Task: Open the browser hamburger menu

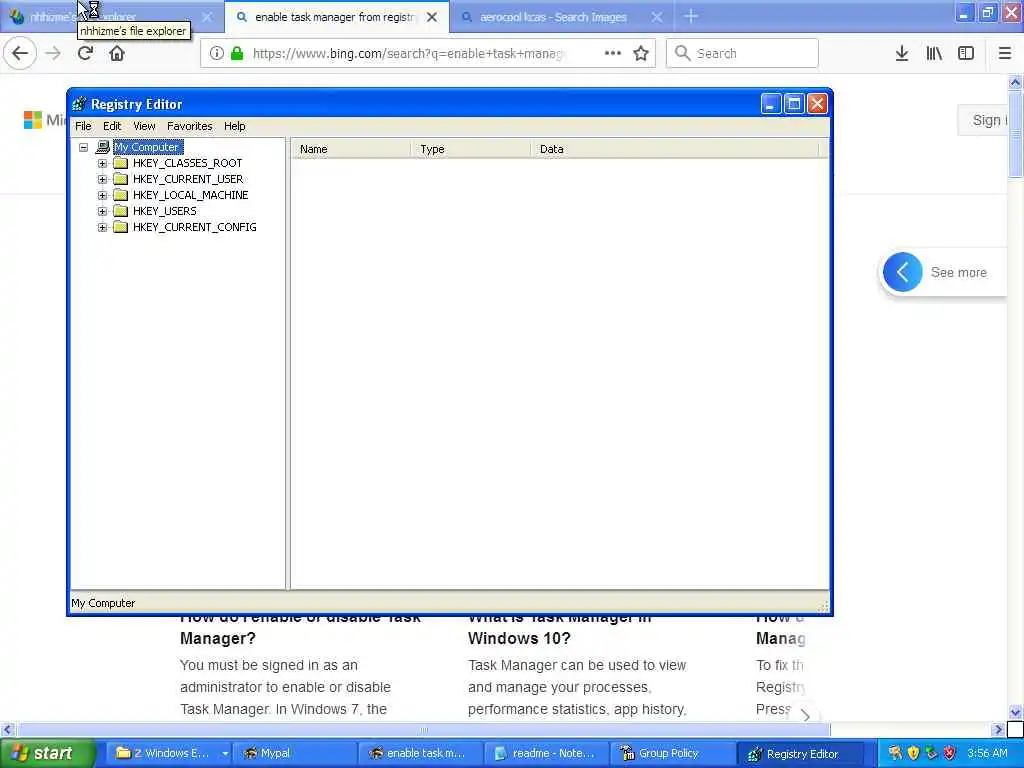Action: pyautogui.click(x=1004, y=54)
